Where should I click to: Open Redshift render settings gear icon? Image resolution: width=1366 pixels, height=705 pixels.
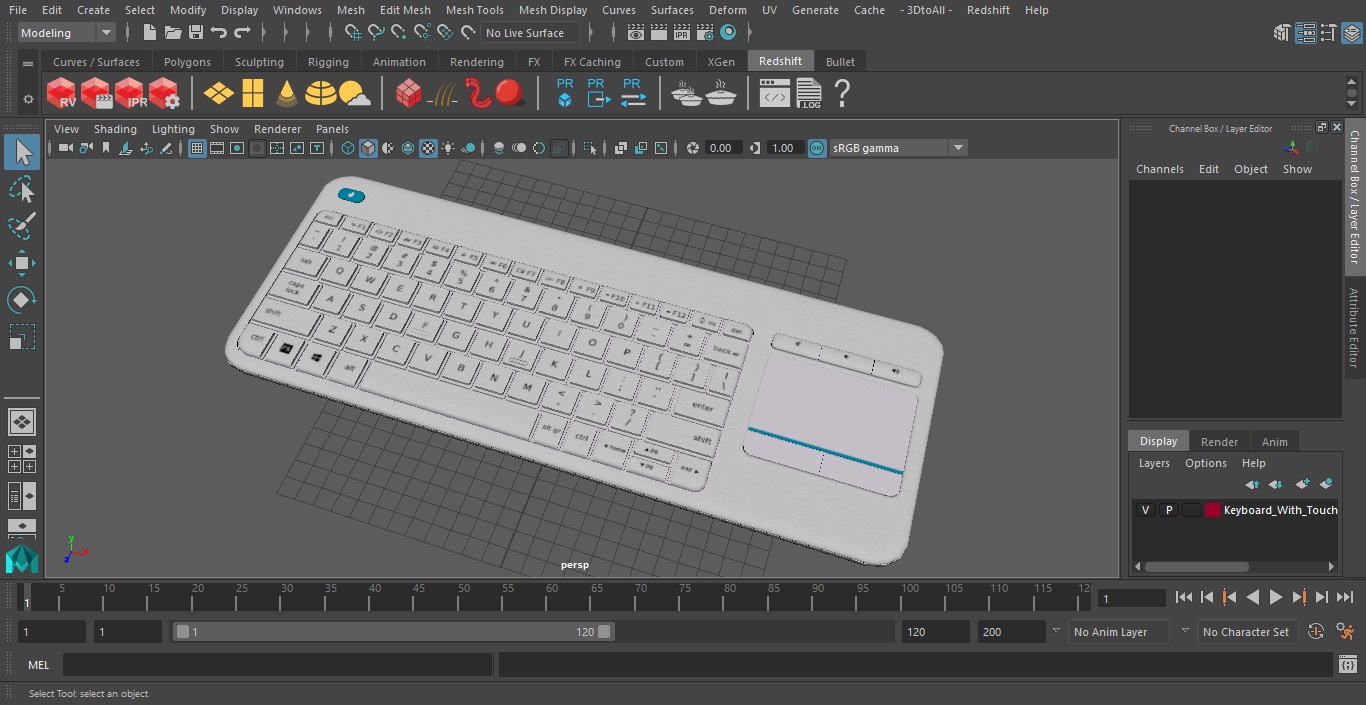pyautogui.click(x=164, y=94)
